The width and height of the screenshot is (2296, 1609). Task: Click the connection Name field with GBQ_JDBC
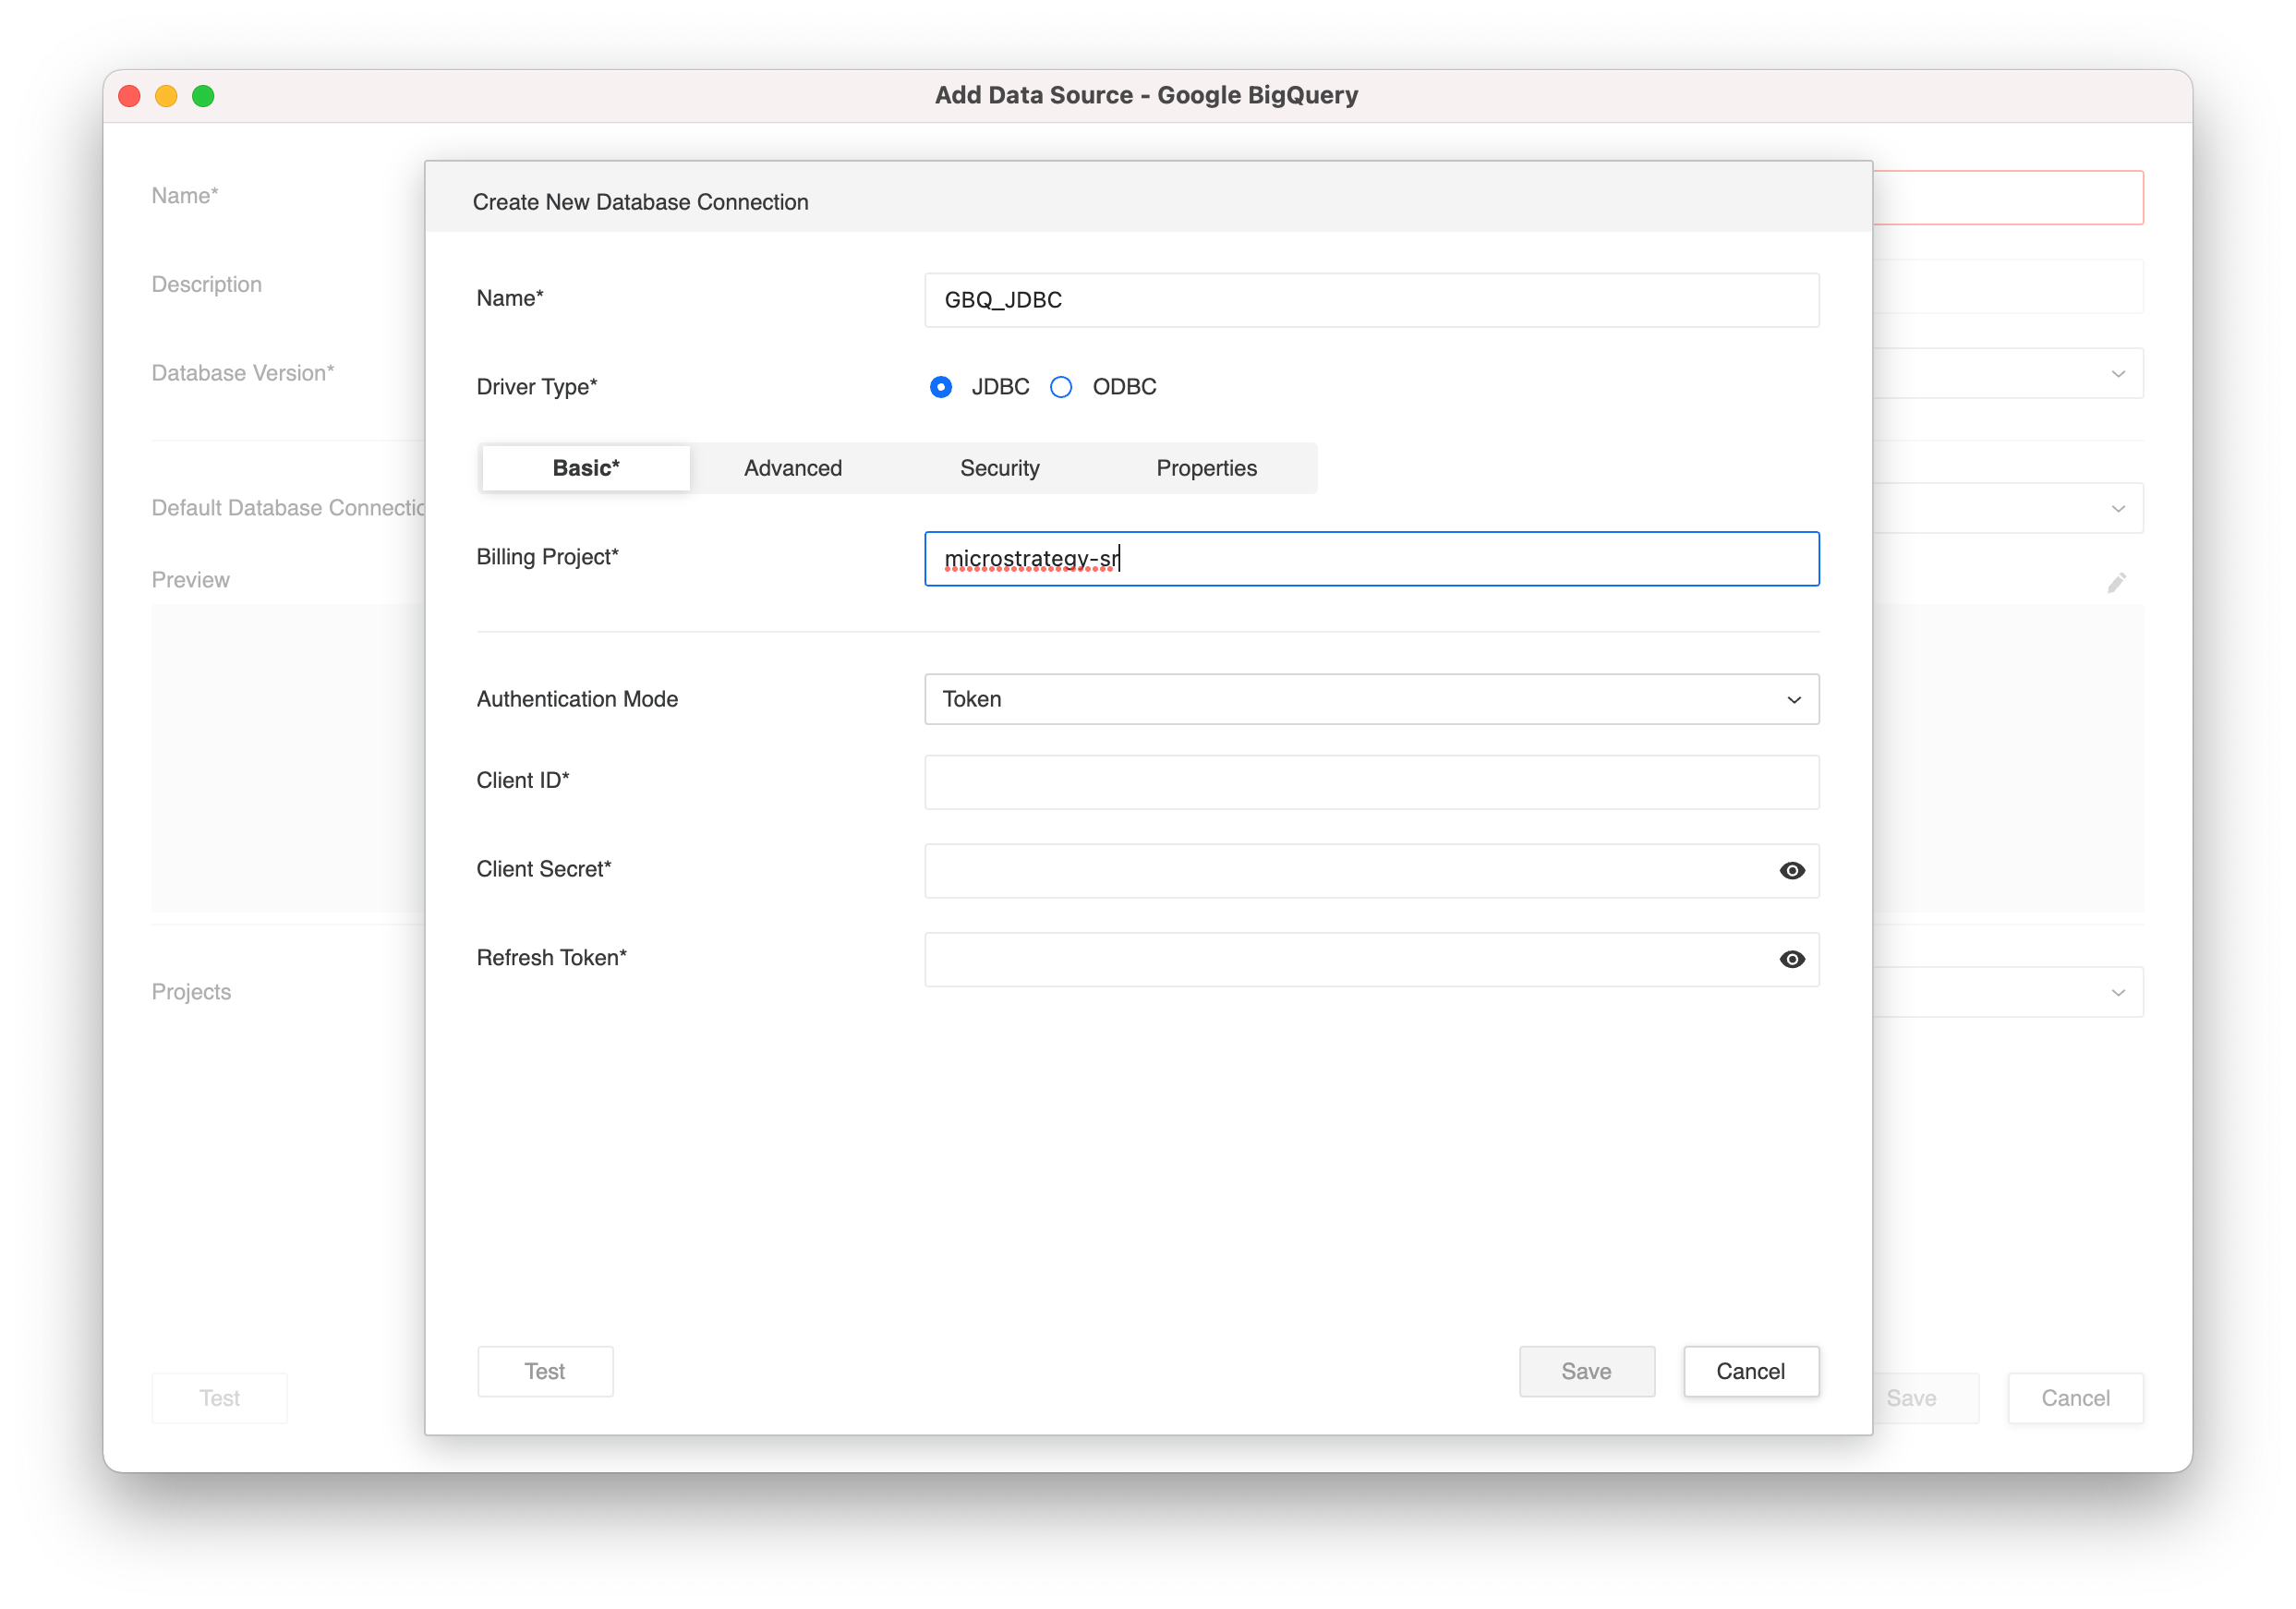click(x=1371, y=300)
